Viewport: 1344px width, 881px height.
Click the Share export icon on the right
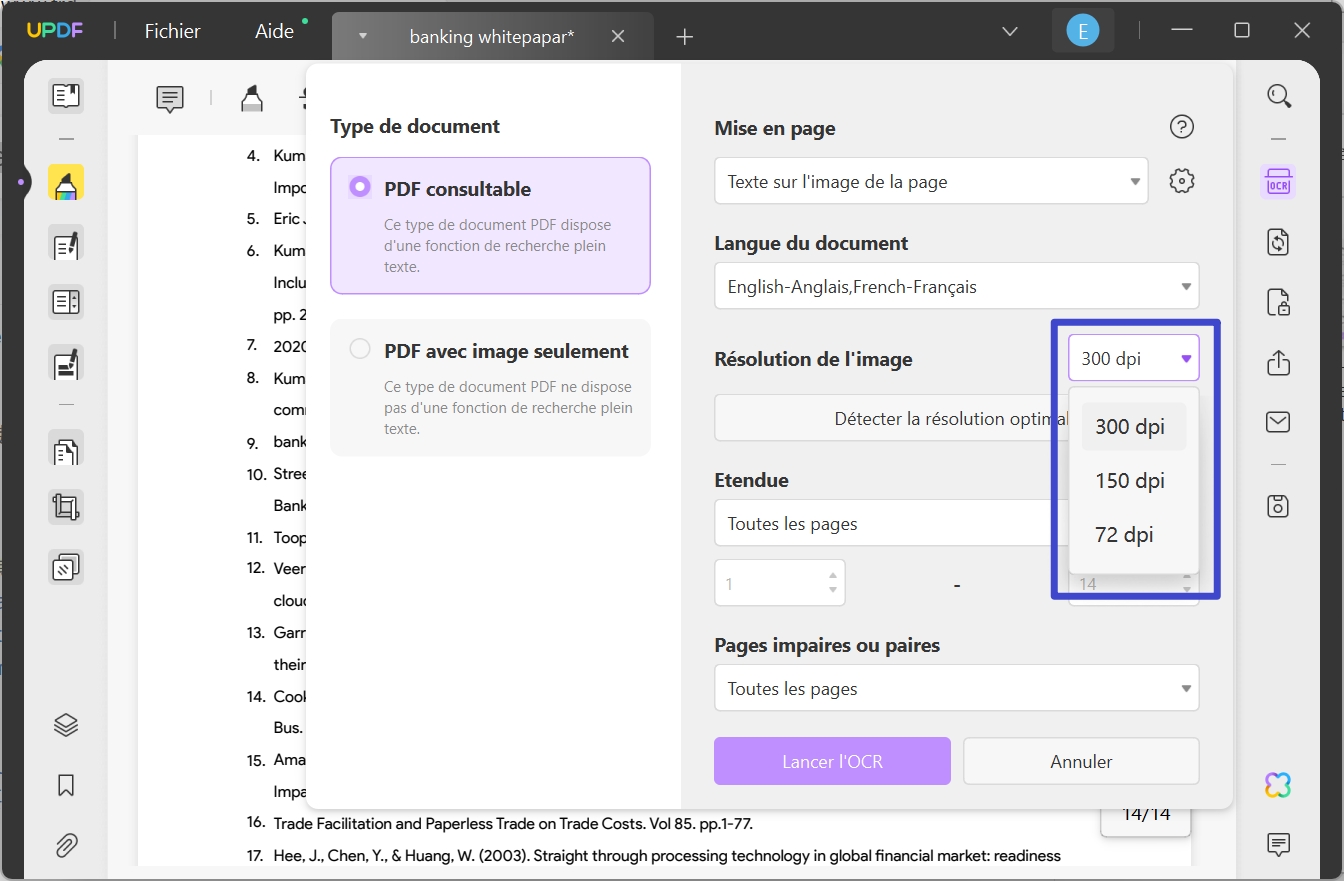1278,363
